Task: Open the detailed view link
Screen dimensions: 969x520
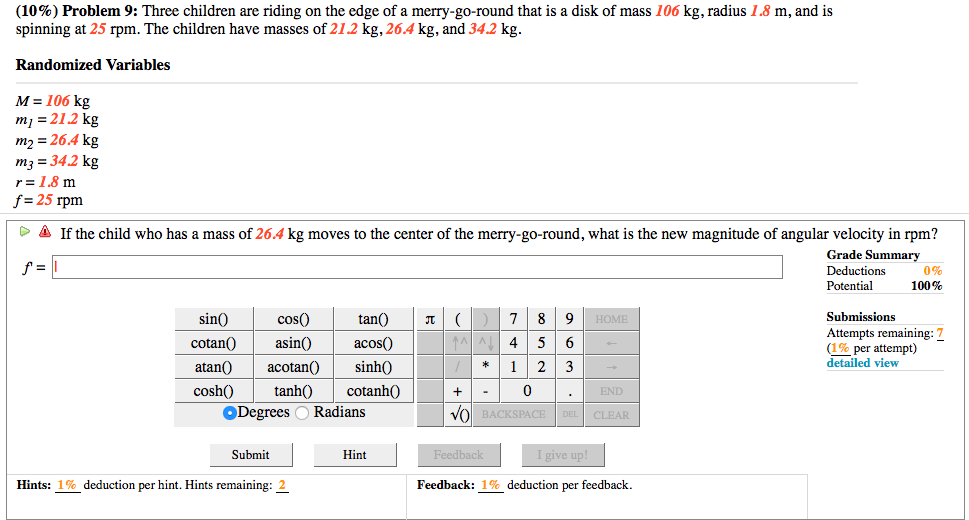Action: tap(863, 363)
